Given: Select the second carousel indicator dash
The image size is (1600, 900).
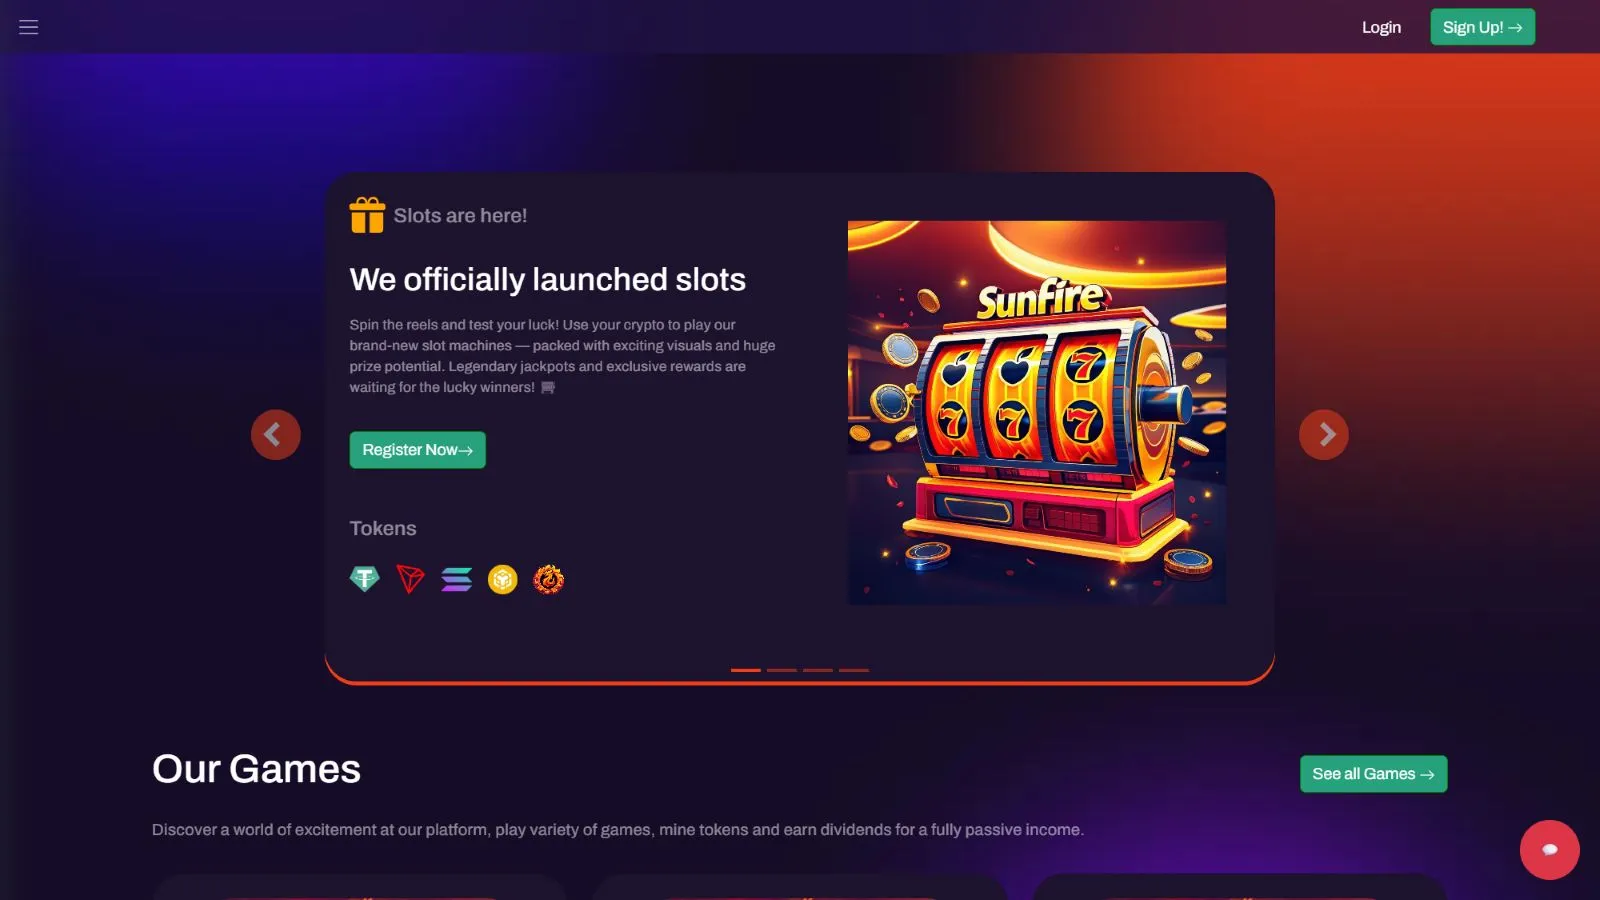Looking at the screenshot, I should [782, 670].
